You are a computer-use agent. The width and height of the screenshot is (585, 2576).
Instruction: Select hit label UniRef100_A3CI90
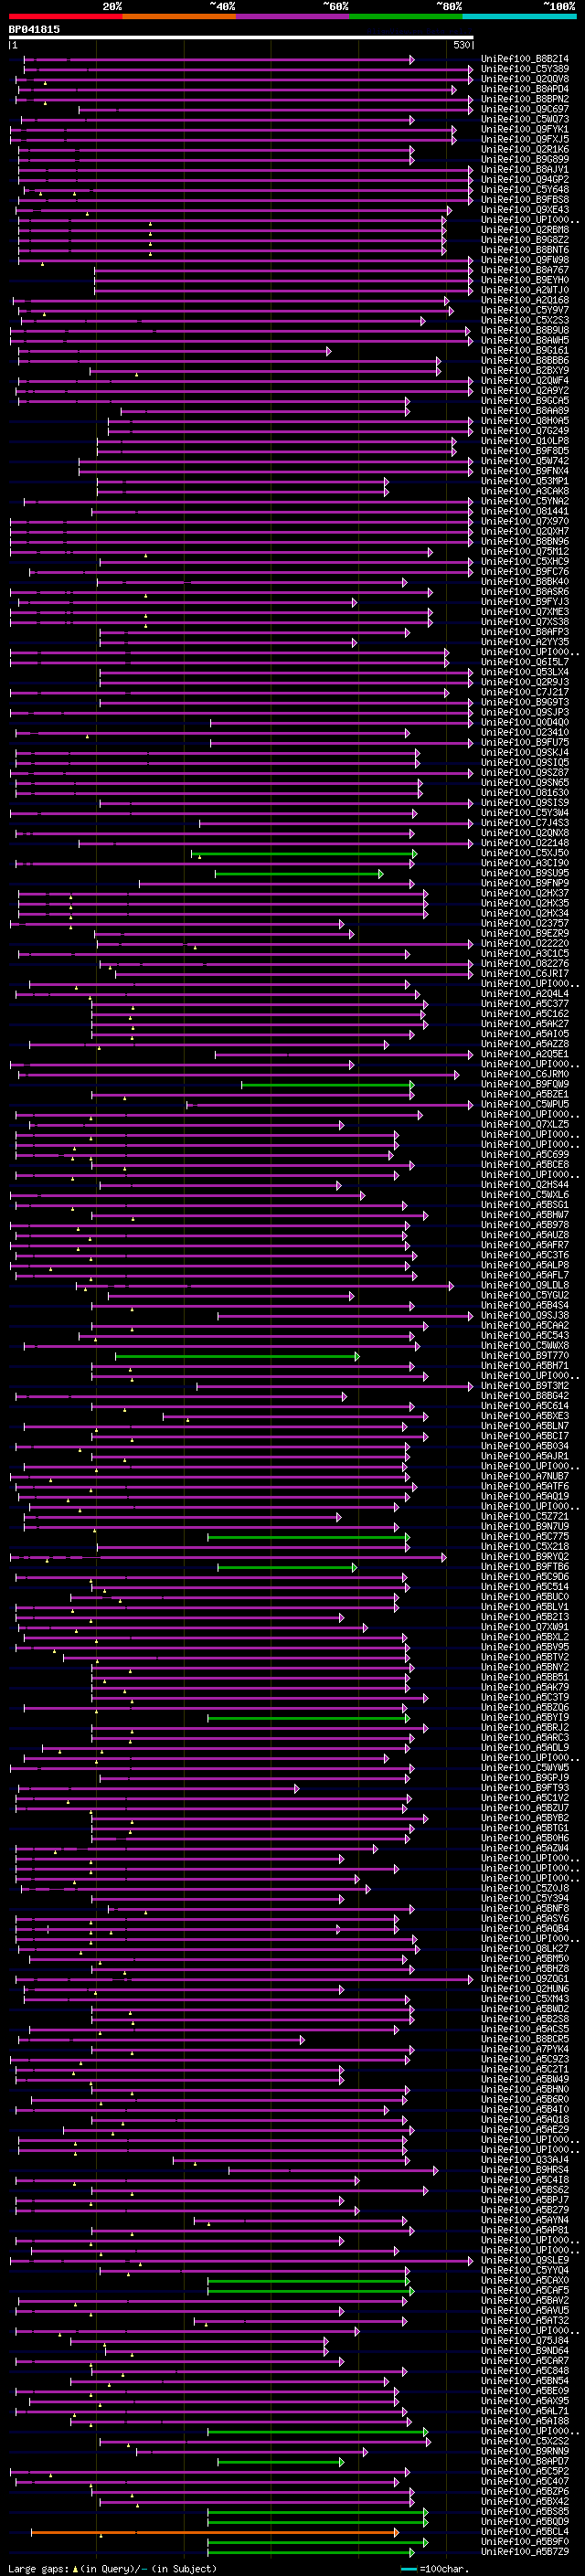point(525,863)
